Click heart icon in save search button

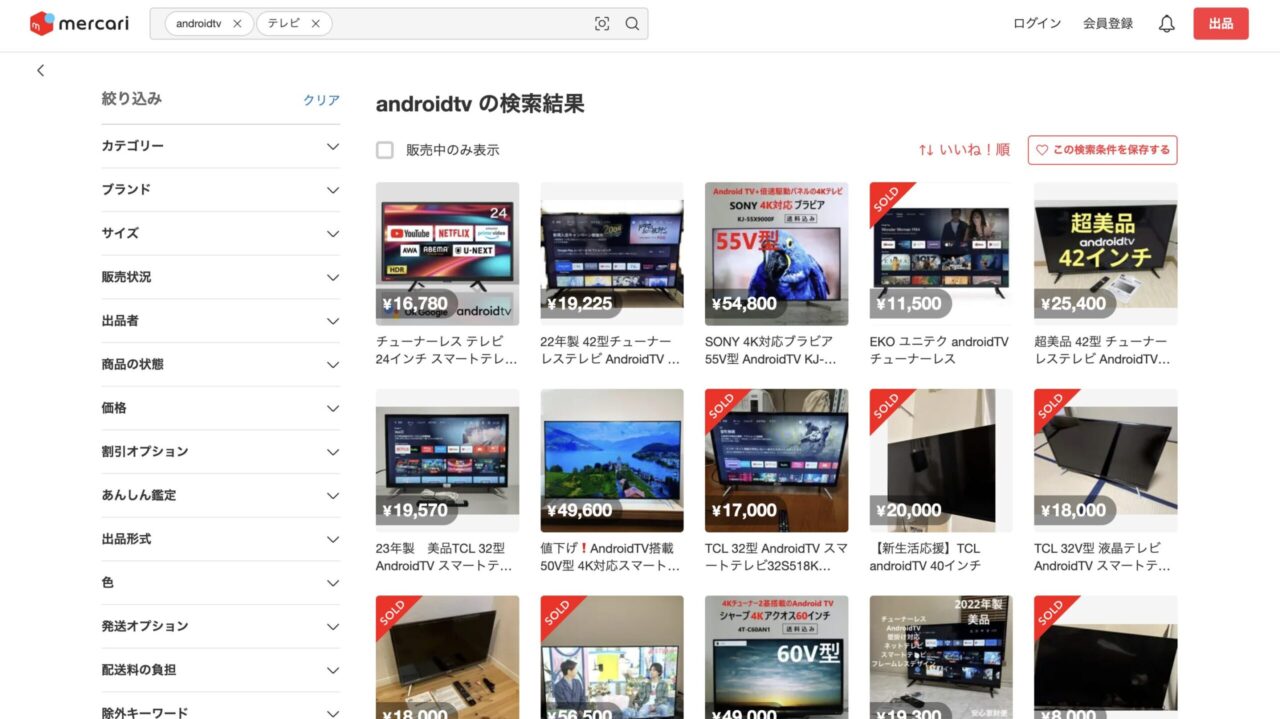(x=1042, y=150)
